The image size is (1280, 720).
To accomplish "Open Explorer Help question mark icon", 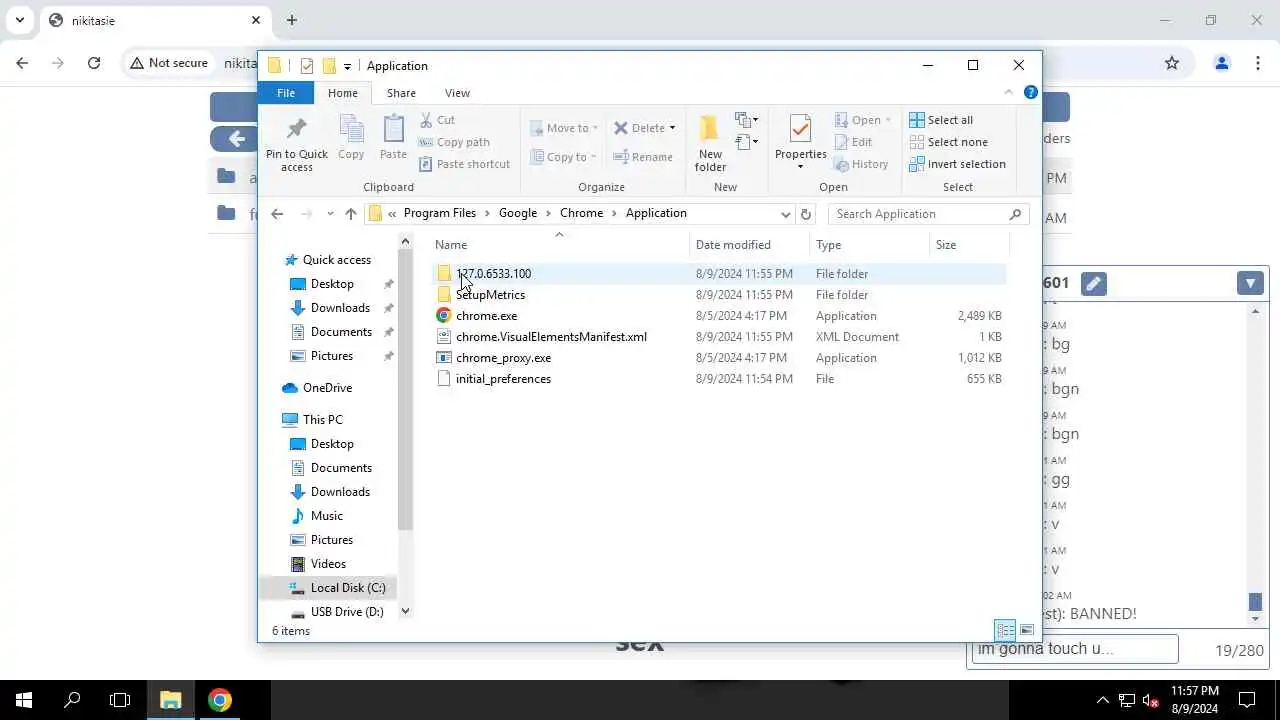I will tap(1031, 92).
